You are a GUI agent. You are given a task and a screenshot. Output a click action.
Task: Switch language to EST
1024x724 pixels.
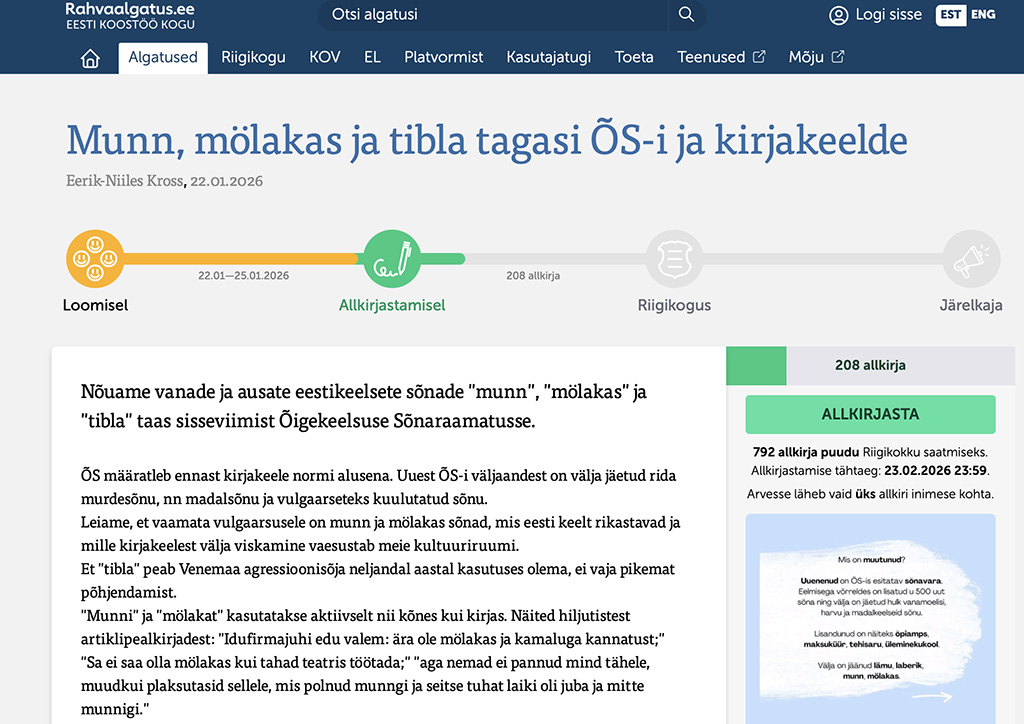click(x=950, y=15)
